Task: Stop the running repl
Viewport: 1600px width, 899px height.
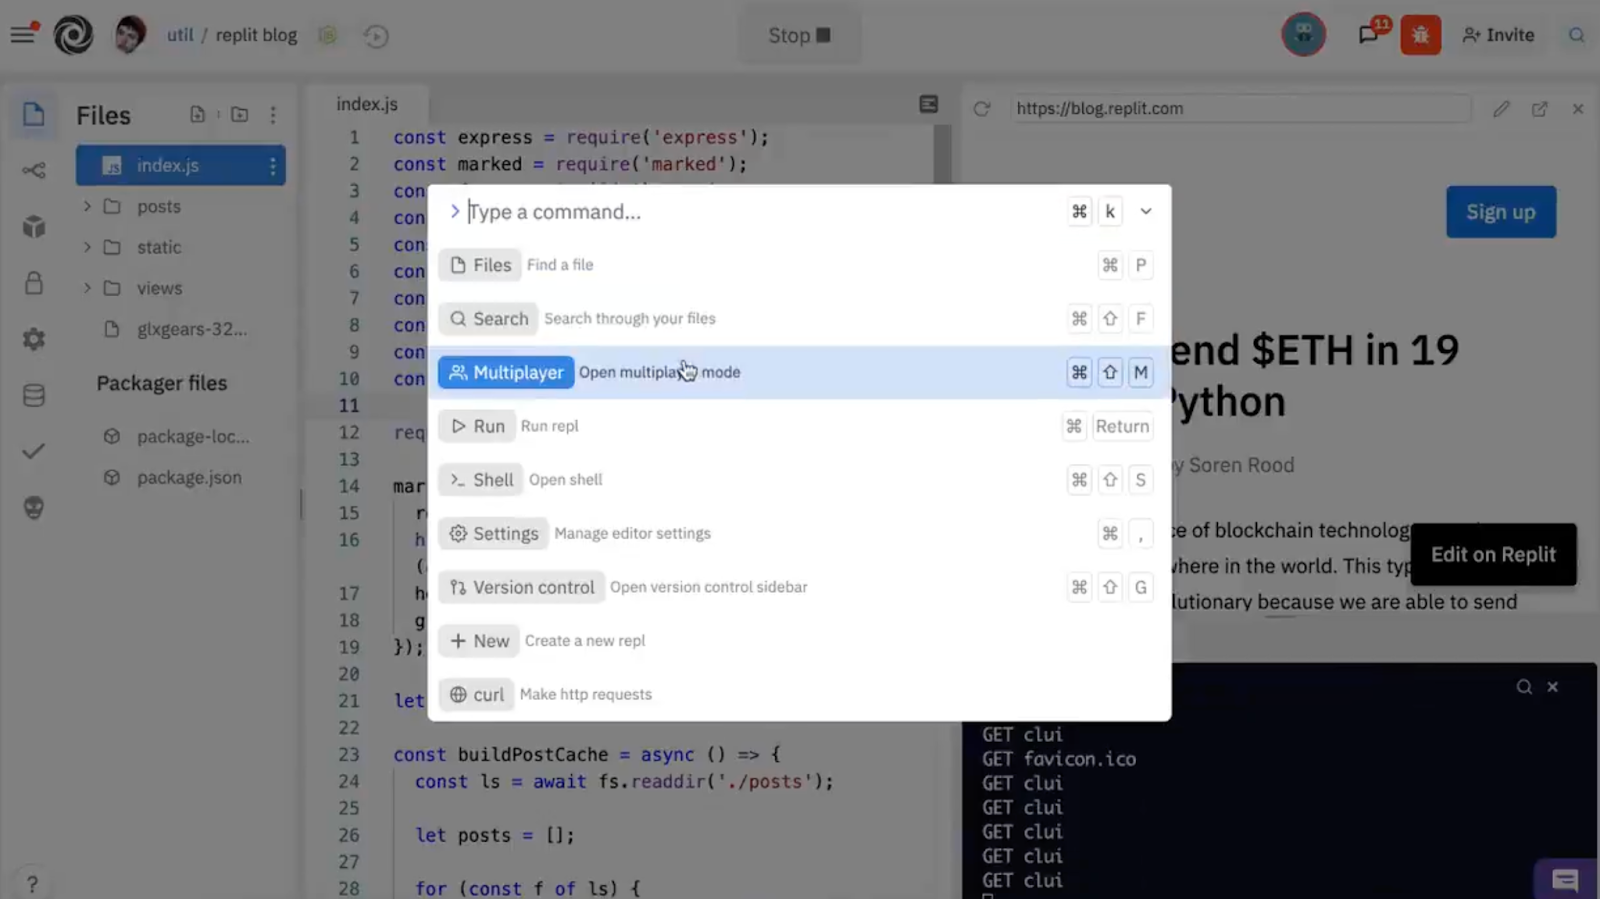Action: click(x=799, y=35)
